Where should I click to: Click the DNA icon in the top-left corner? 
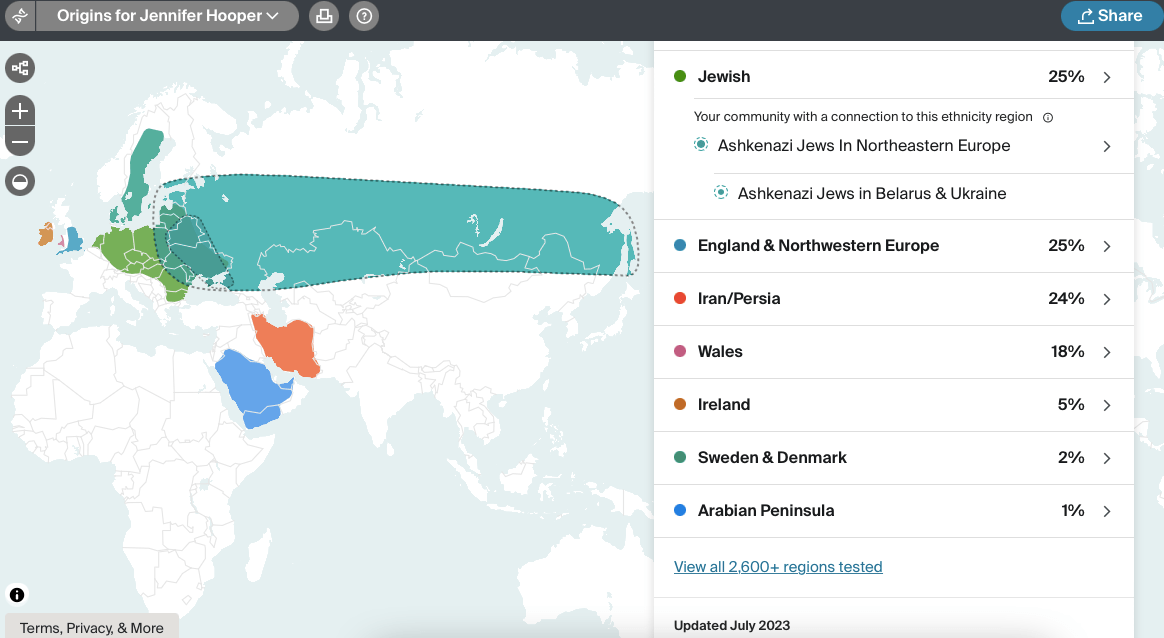pyautogui.click(x=19, y=16)
